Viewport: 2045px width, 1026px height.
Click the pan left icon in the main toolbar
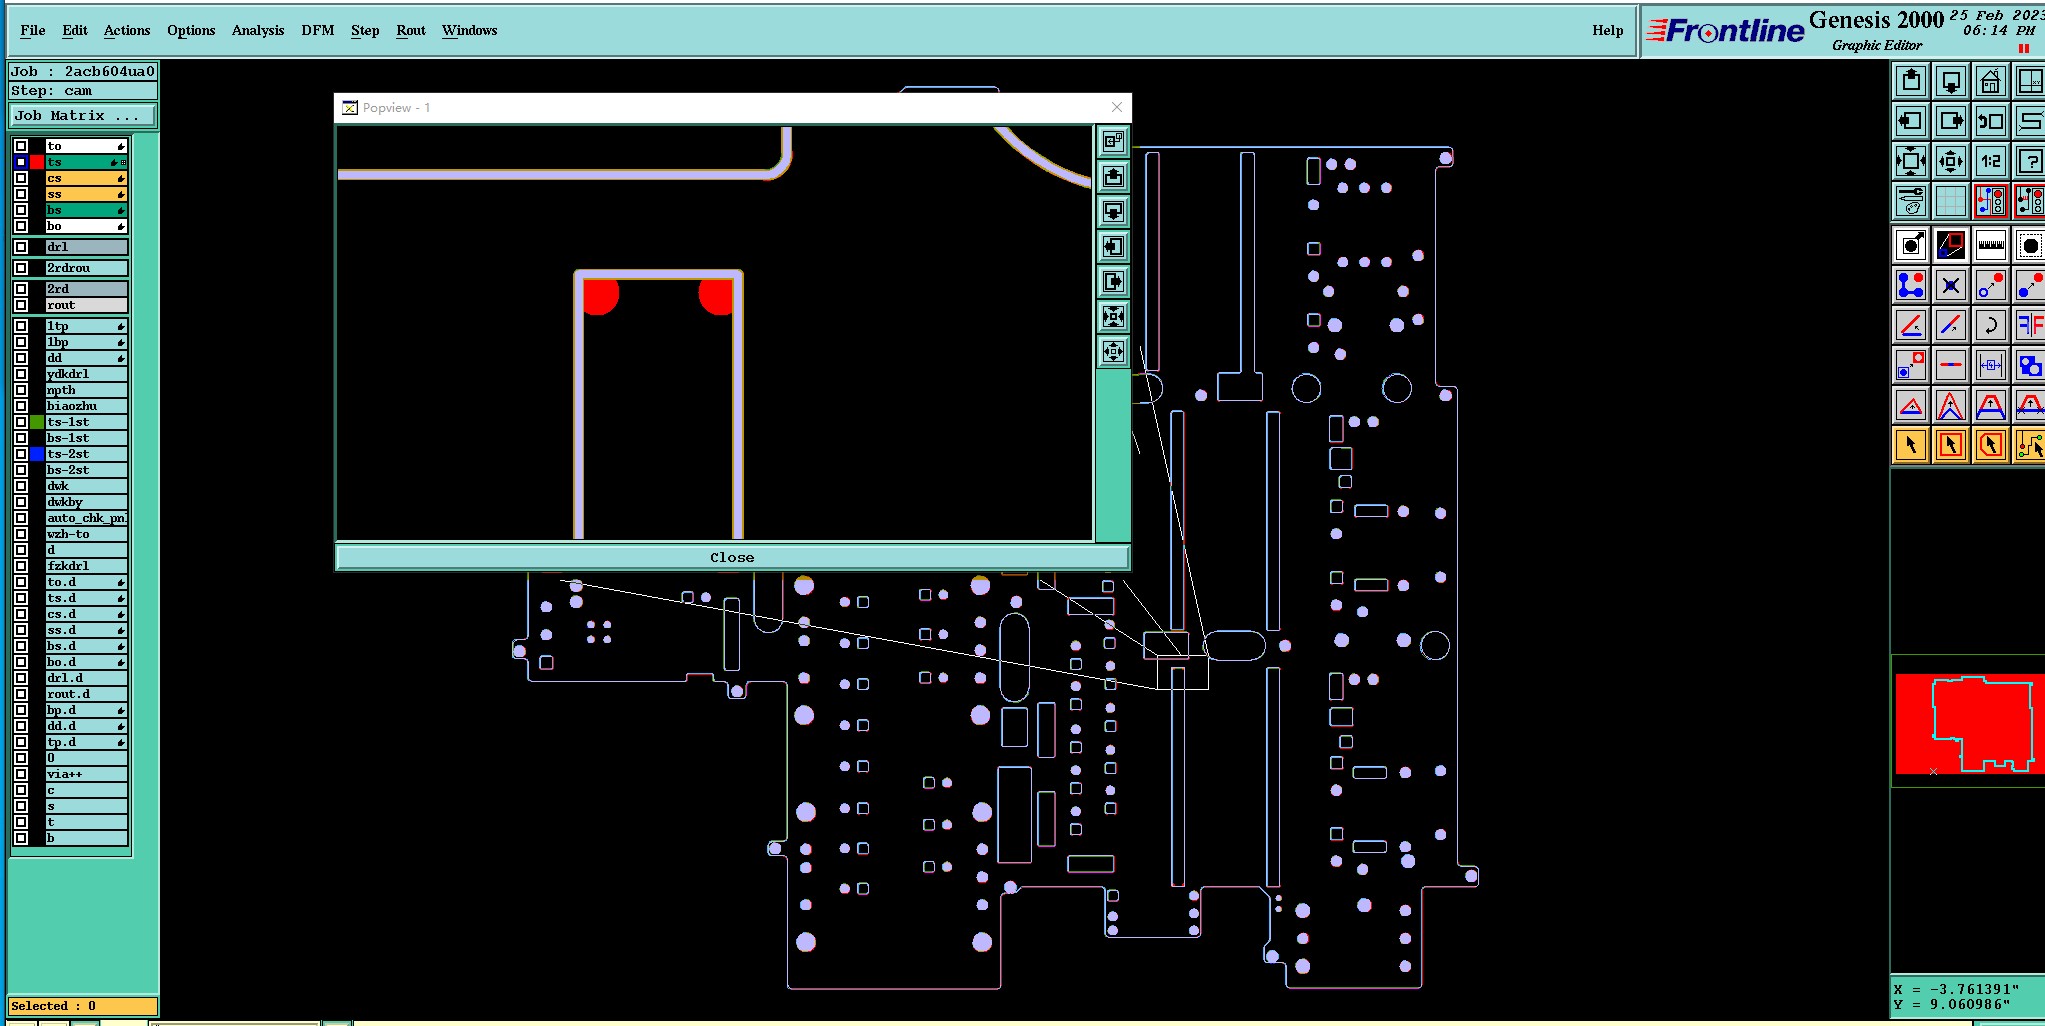pyautogui.click(x=1911, y=121)
